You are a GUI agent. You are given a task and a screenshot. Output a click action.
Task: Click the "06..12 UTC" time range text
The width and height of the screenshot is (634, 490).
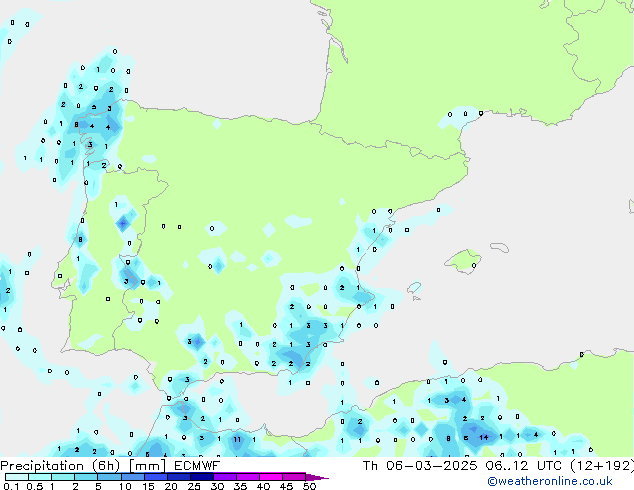524,466
